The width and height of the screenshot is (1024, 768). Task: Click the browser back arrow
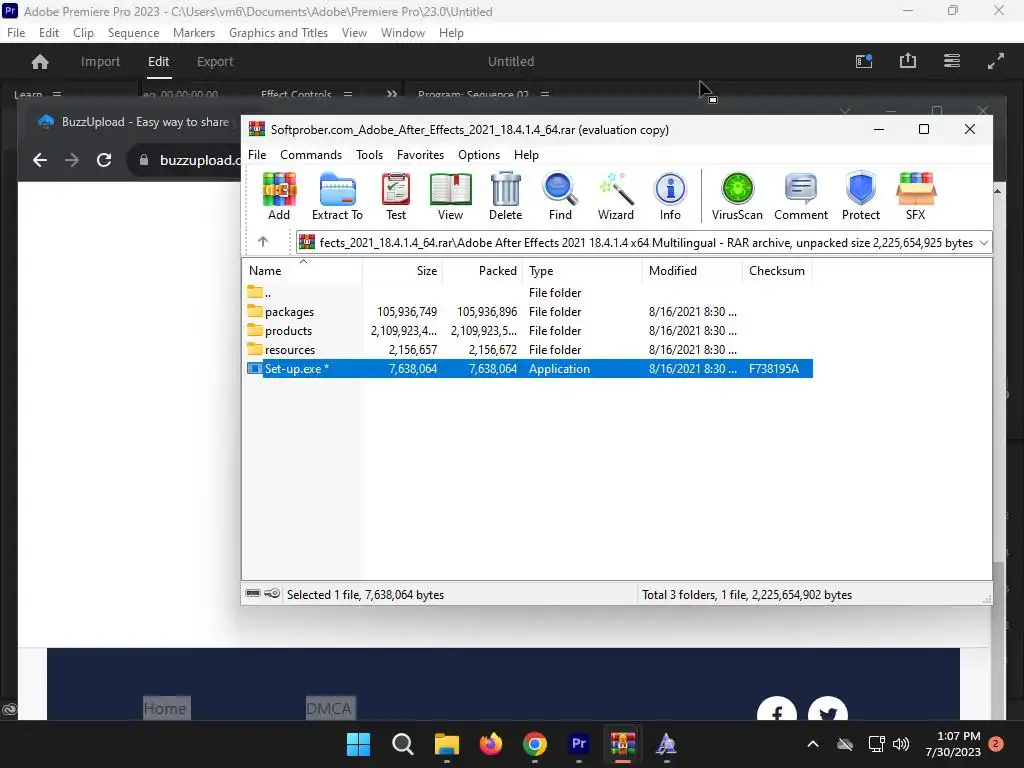(40, 160)
